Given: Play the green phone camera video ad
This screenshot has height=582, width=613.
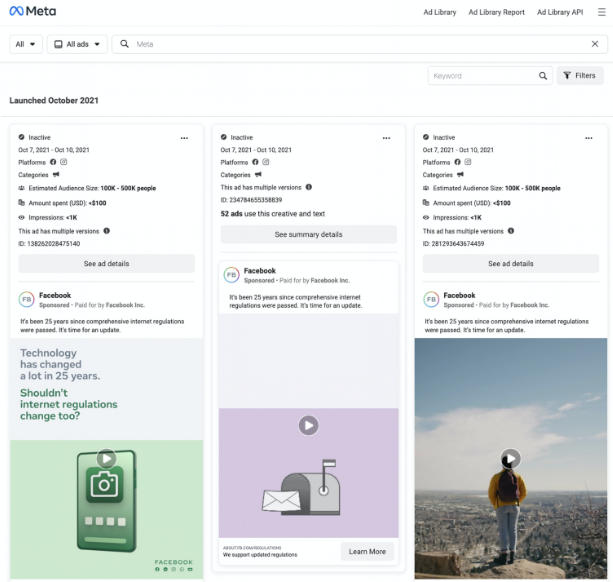Looking at the screenshot, I should tap(106, 458).
